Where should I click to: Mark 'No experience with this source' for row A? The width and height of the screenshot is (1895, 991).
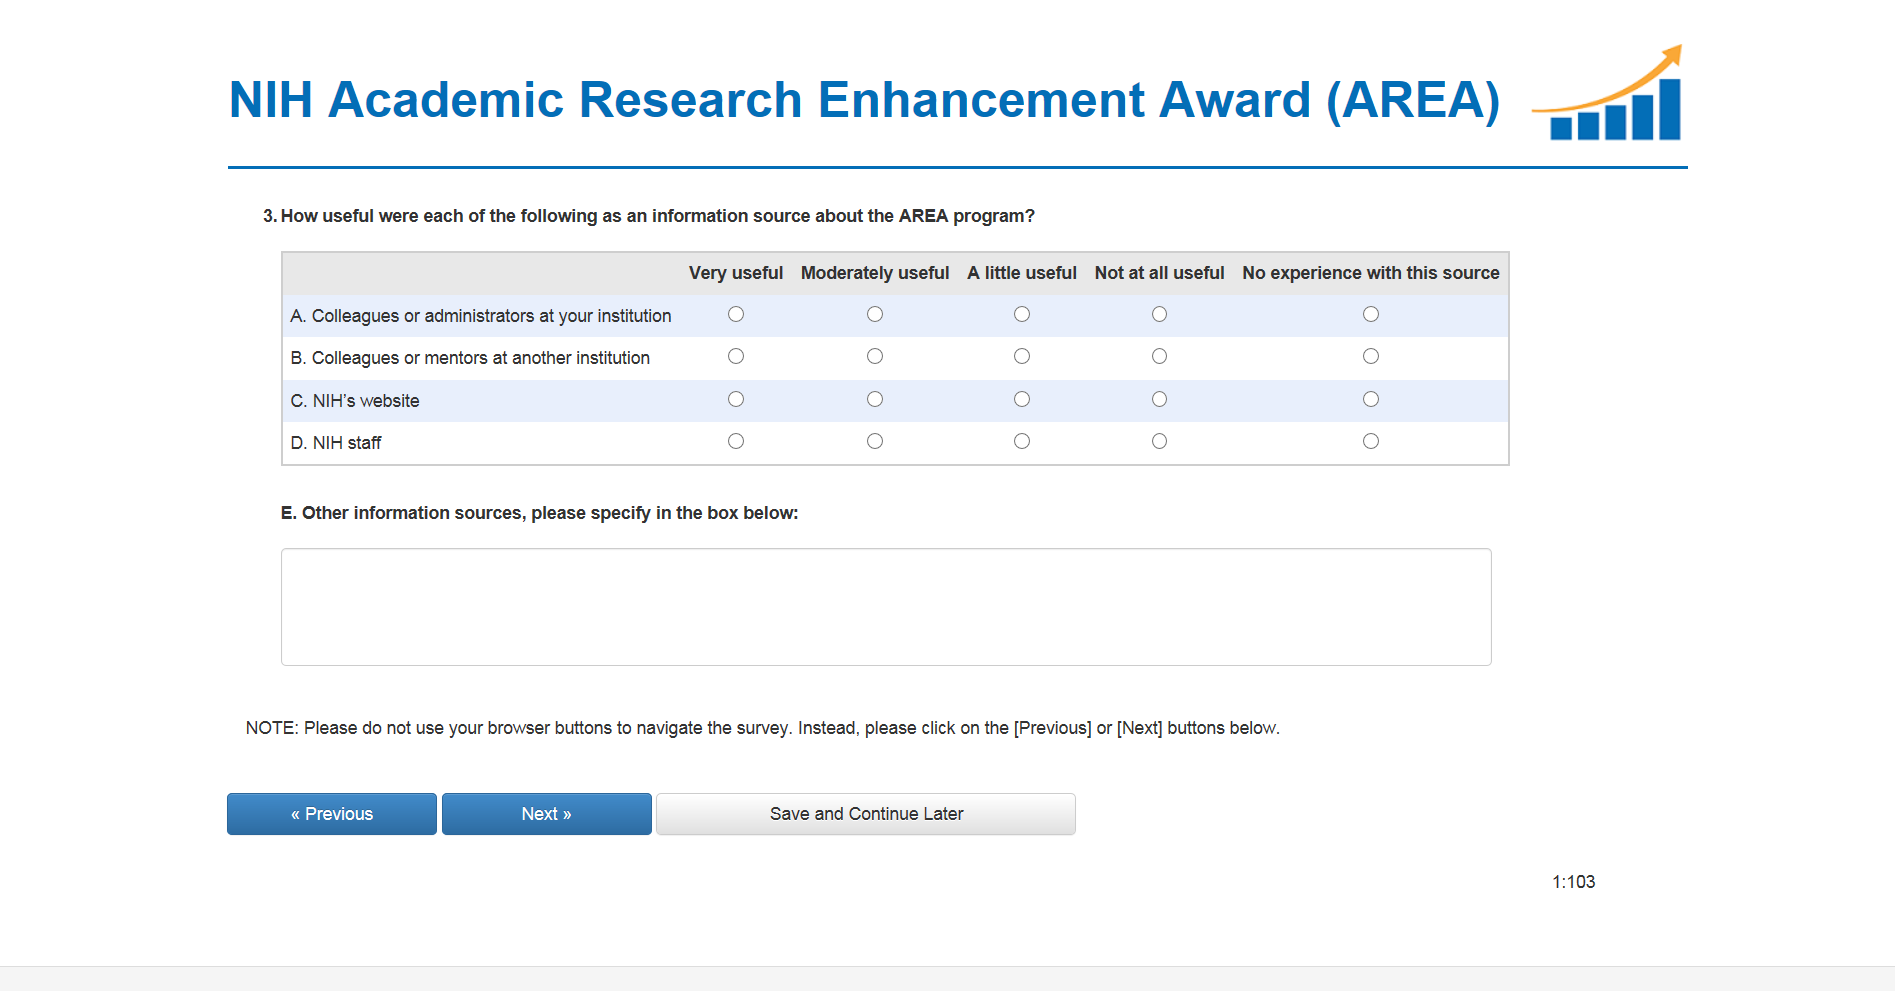click(x=1371, y=314)
